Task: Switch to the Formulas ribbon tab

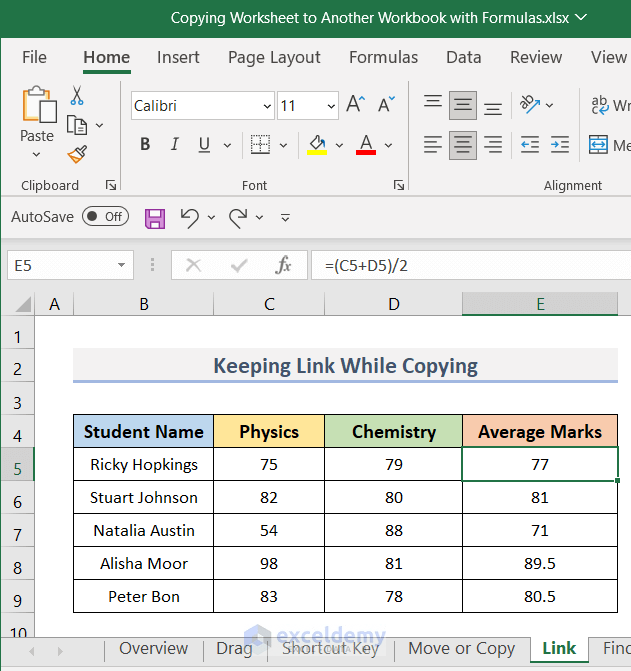Action: pos(383,57)
